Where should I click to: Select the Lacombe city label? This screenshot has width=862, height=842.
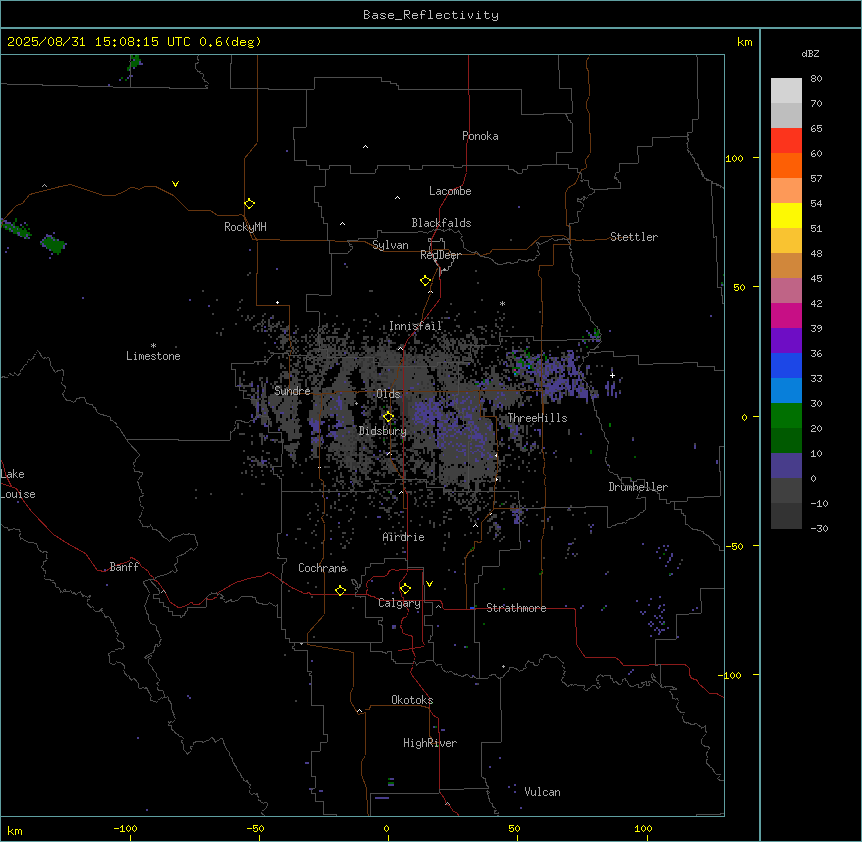tap(450, 191)
